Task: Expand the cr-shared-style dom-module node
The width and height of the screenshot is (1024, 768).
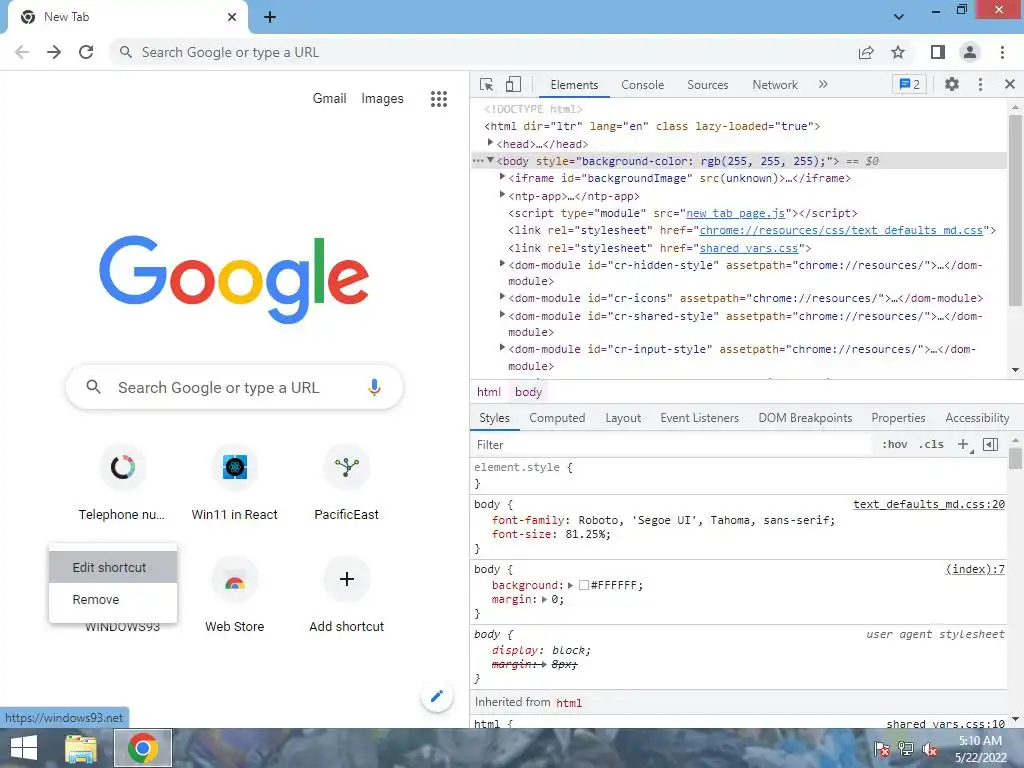Action: click(x=502, y=315)
